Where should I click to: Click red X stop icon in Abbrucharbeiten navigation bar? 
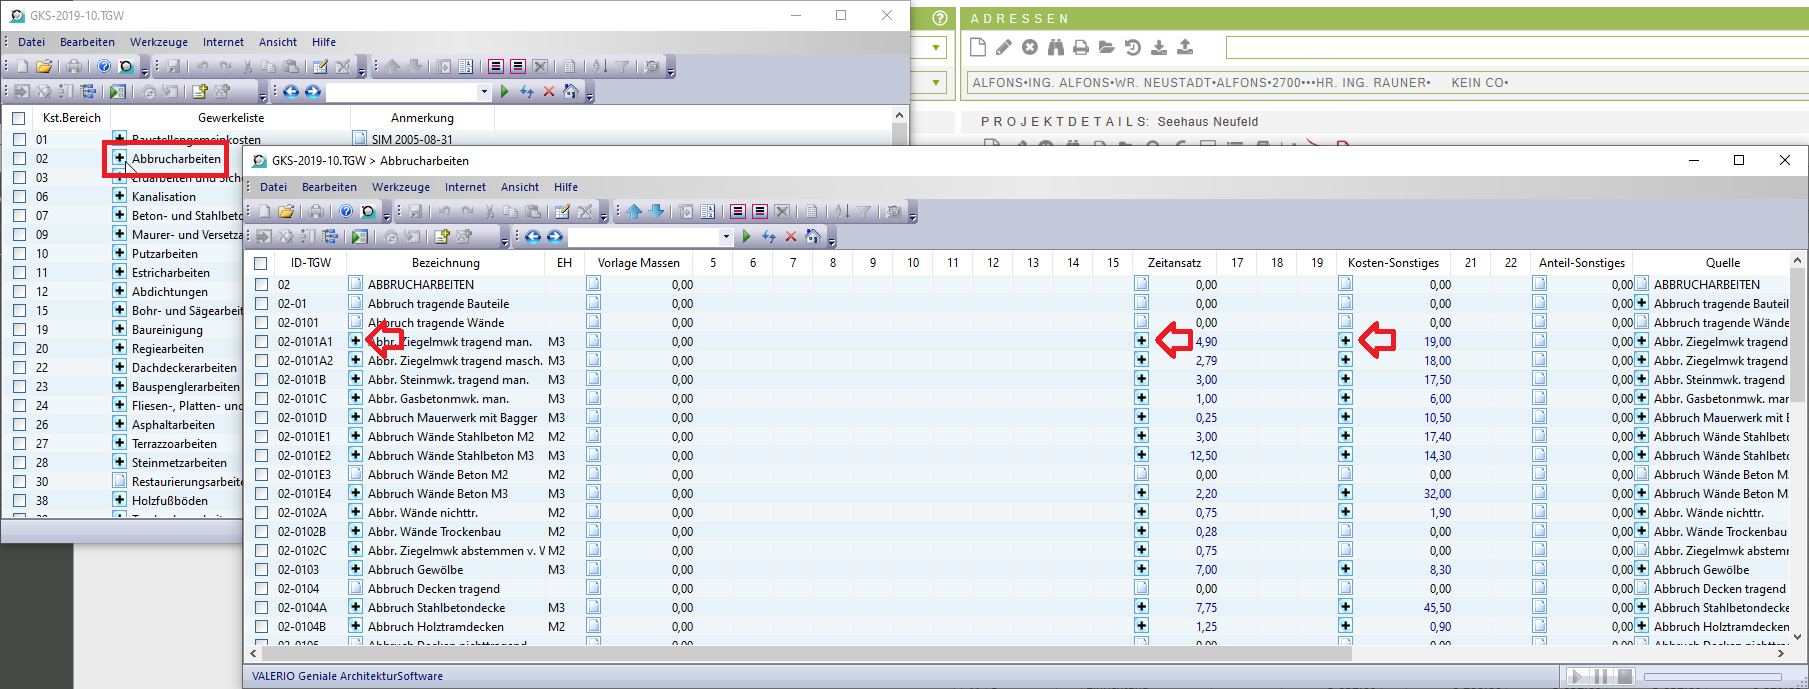[791, 237]
